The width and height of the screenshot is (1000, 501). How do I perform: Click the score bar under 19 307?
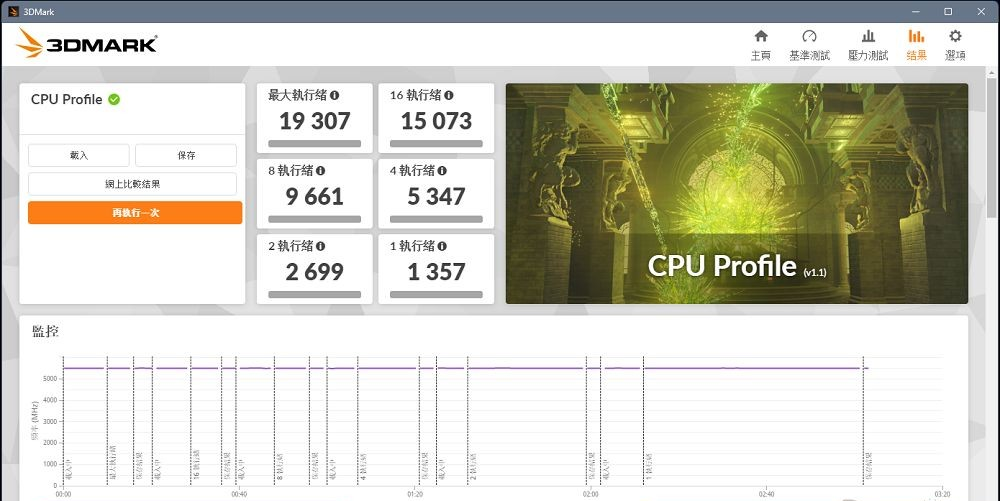coord(314,144)
